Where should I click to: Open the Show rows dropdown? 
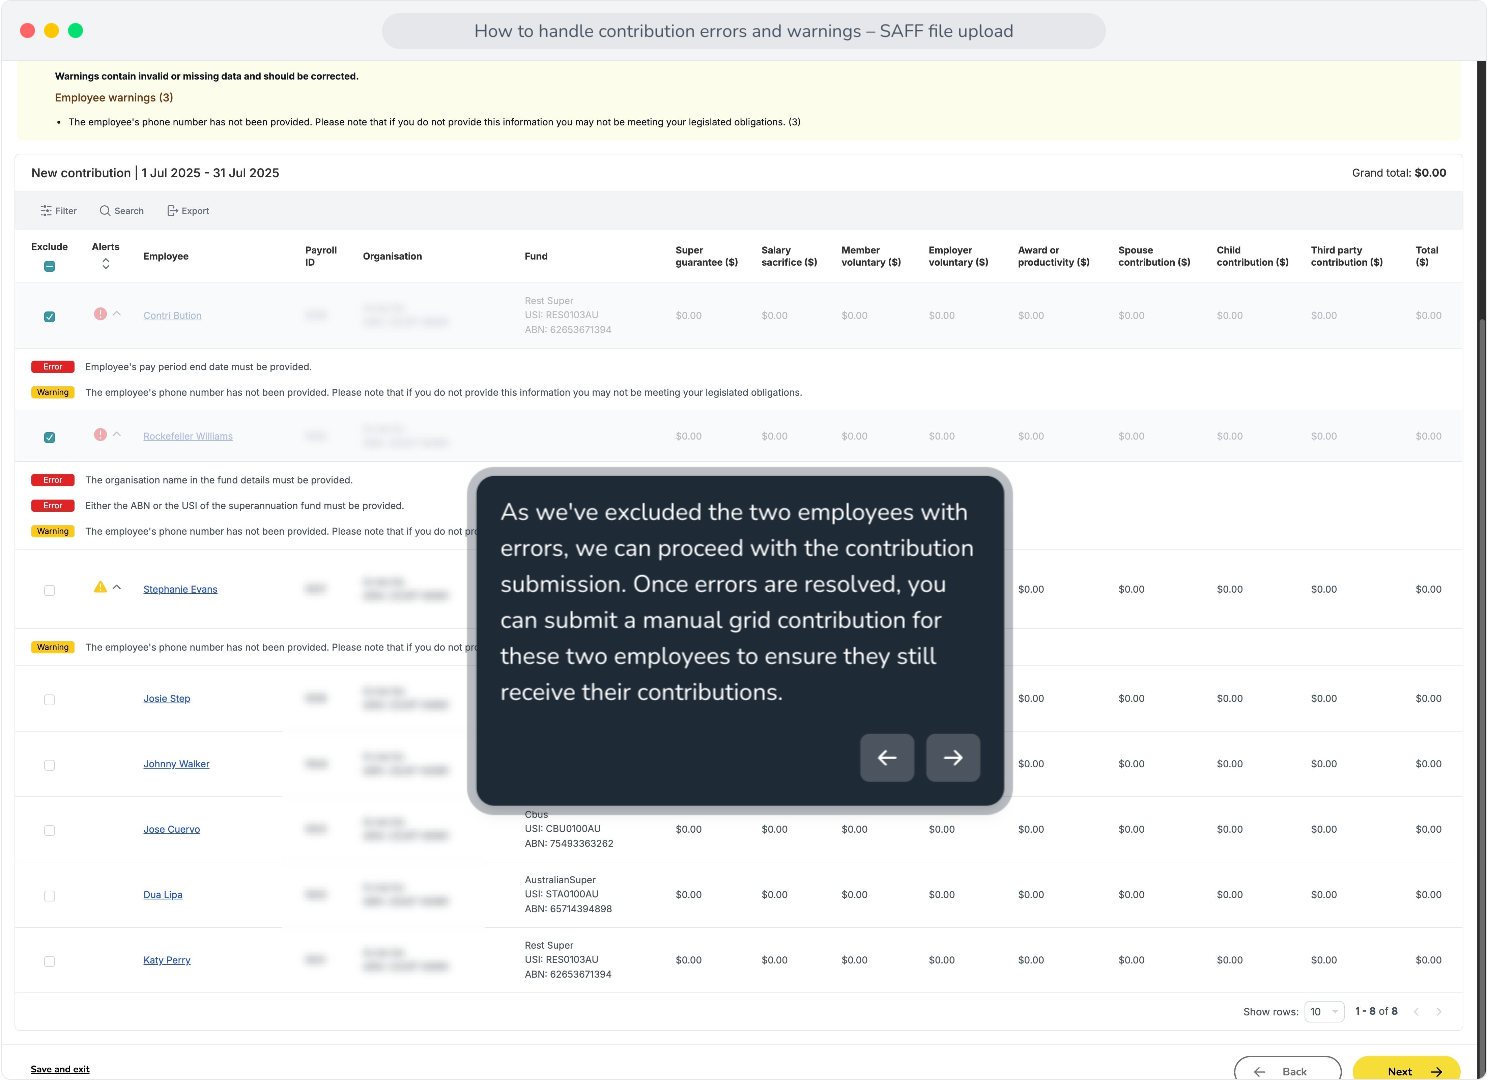tap(1324, 1012)
